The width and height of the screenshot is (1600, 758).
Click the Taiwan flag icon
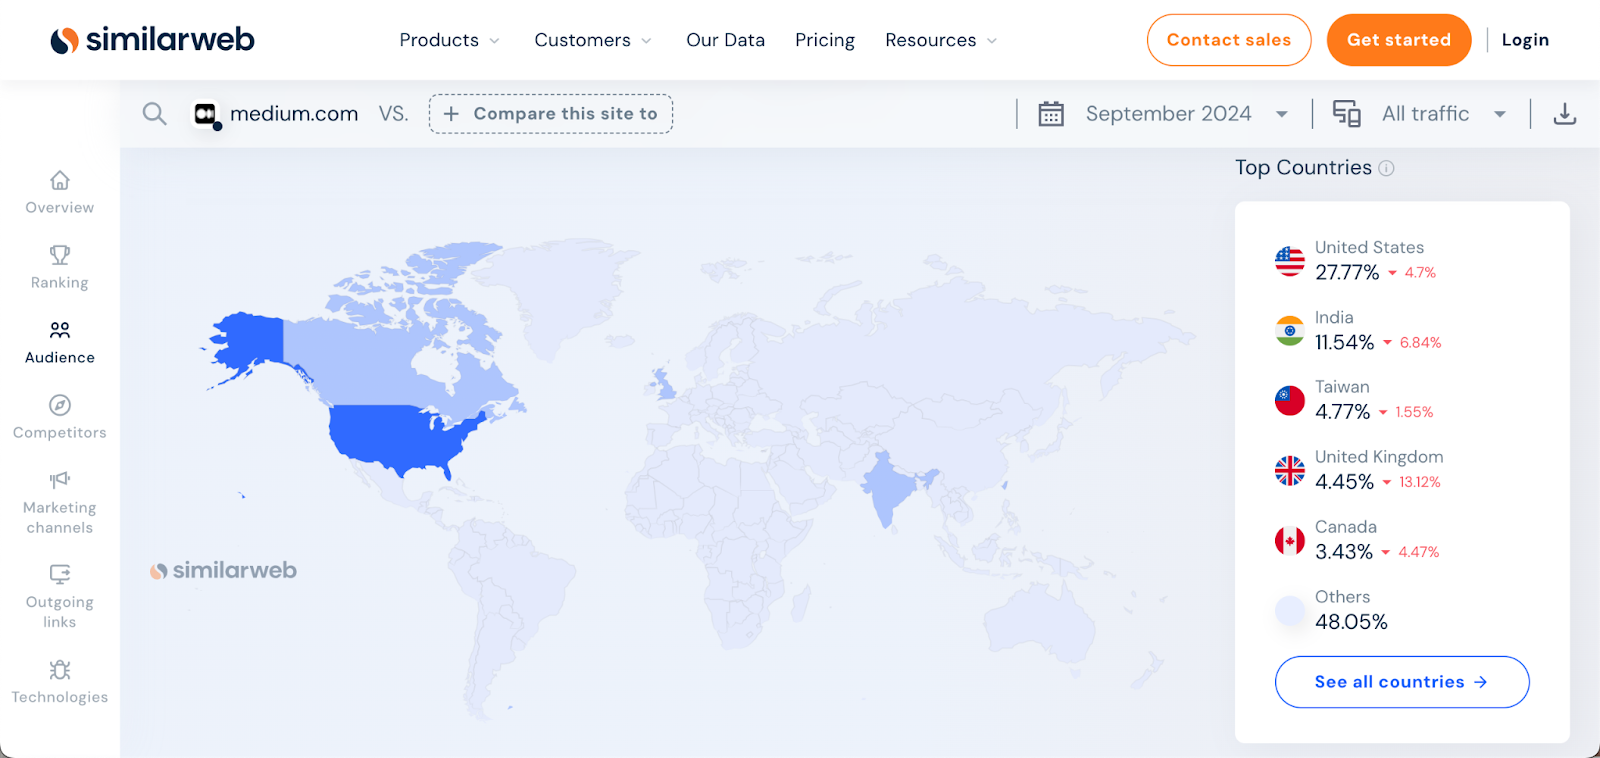[1290, 401]
